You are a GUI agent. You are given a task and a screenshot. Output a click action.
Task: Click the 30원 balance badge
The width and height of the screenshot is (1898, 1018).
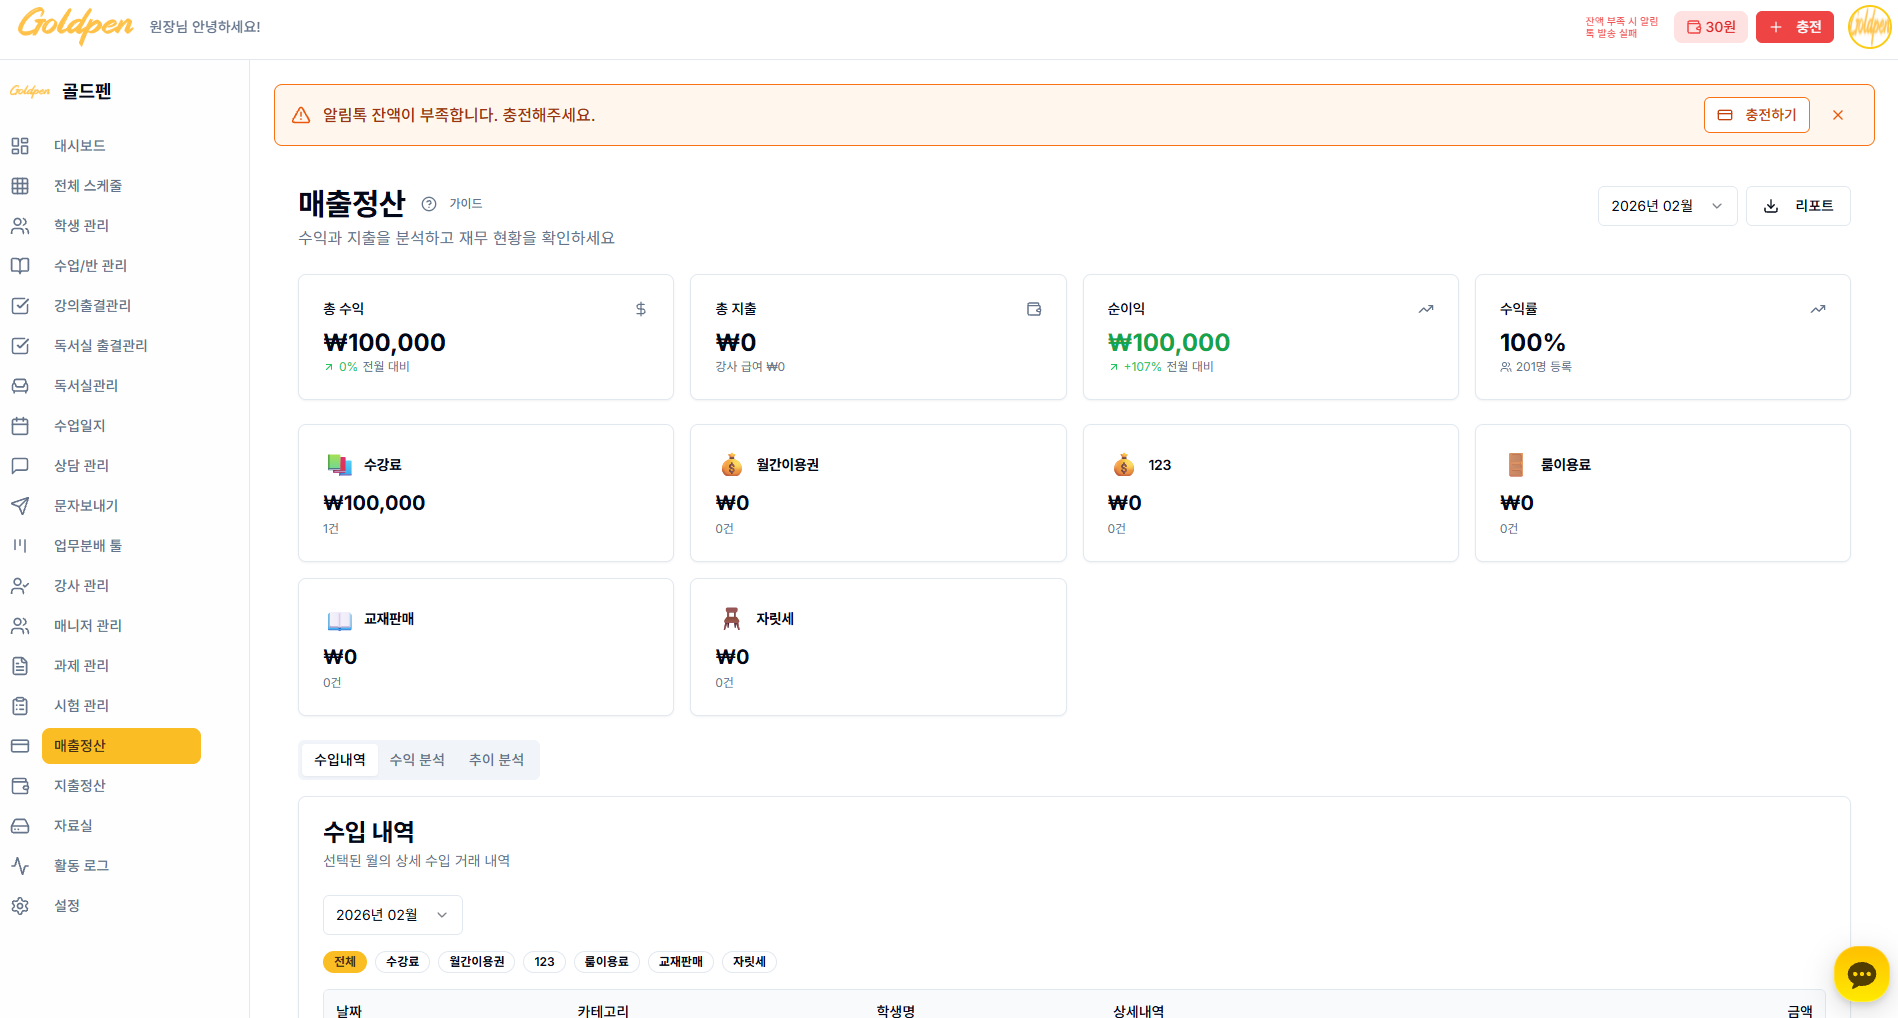[x=1710, y=27]
